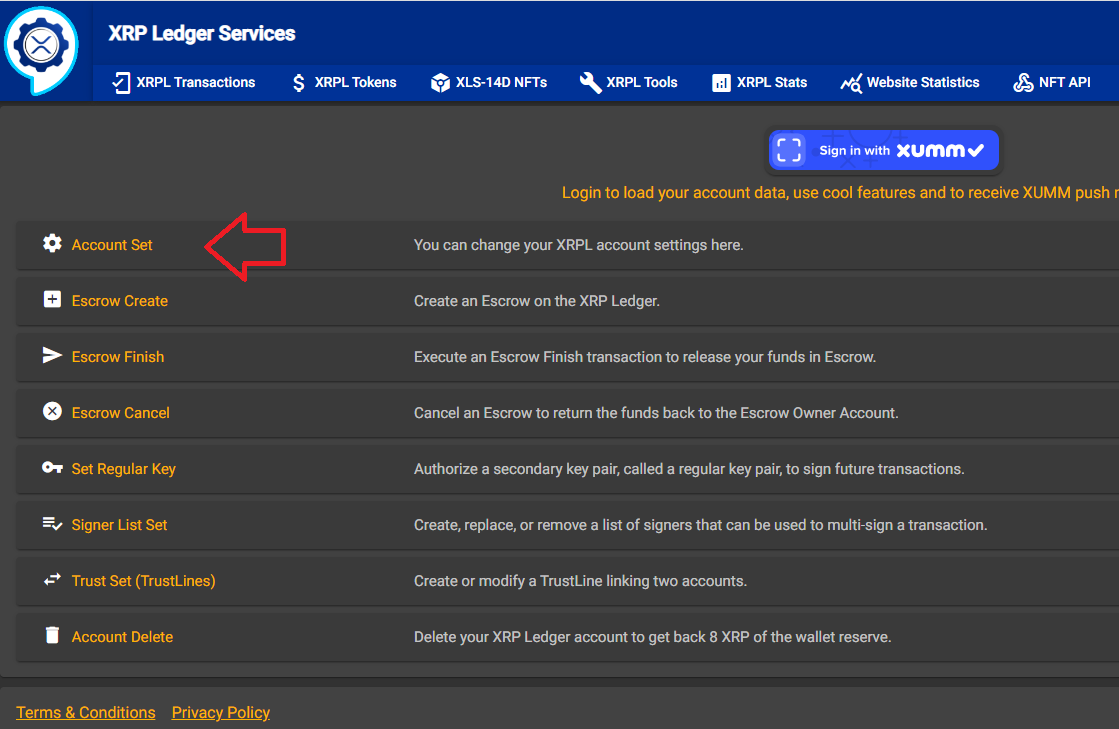Open the XRPL Stats menu
Image resolution: width=1119 pixels, height=729 pixels.
click(x=759, y=82)
